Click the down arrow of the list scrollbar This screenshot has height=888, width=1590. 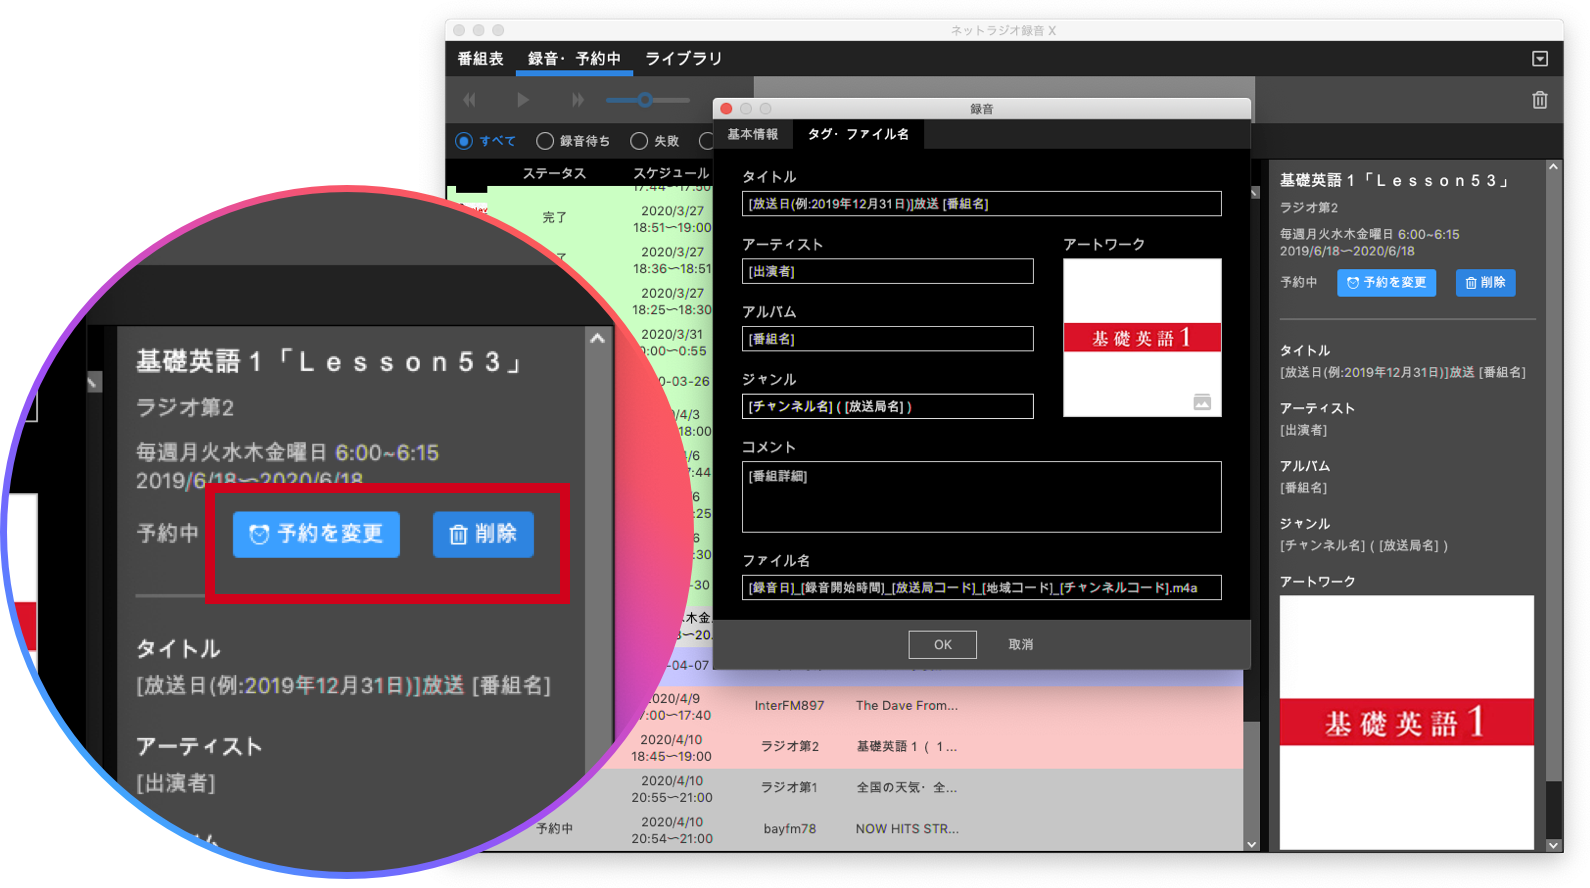click(1252, 844)
